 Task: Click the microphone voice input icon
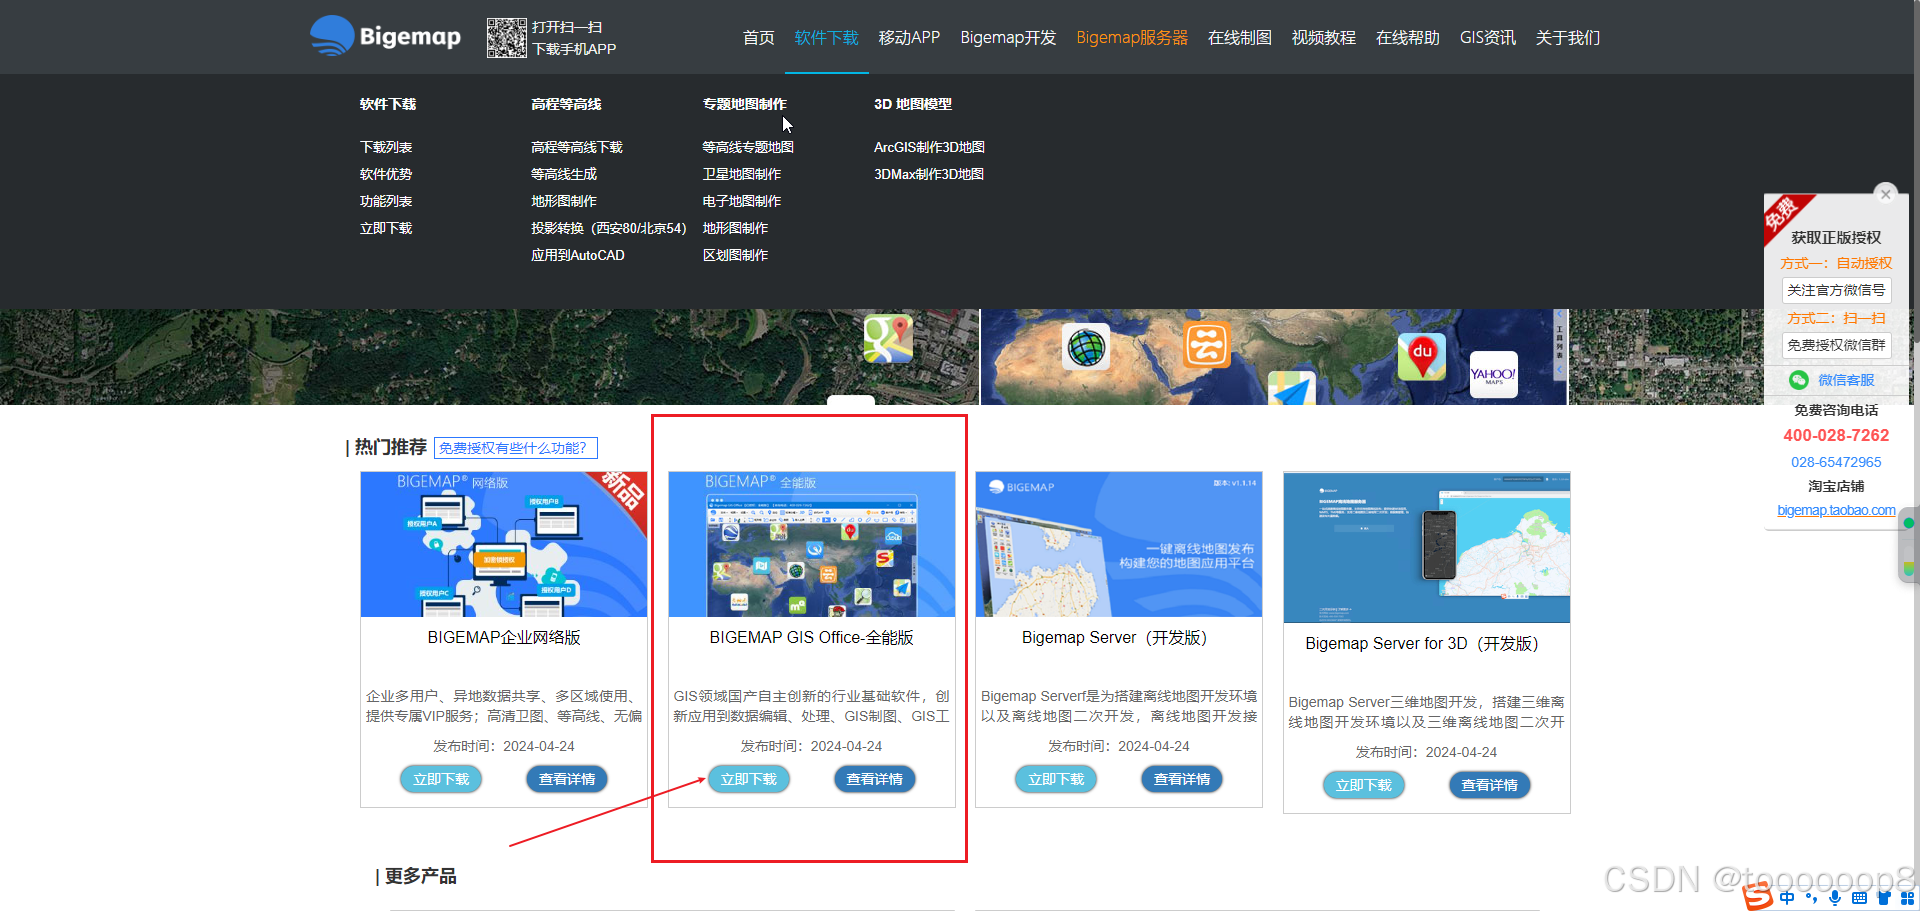point(1835,898)
